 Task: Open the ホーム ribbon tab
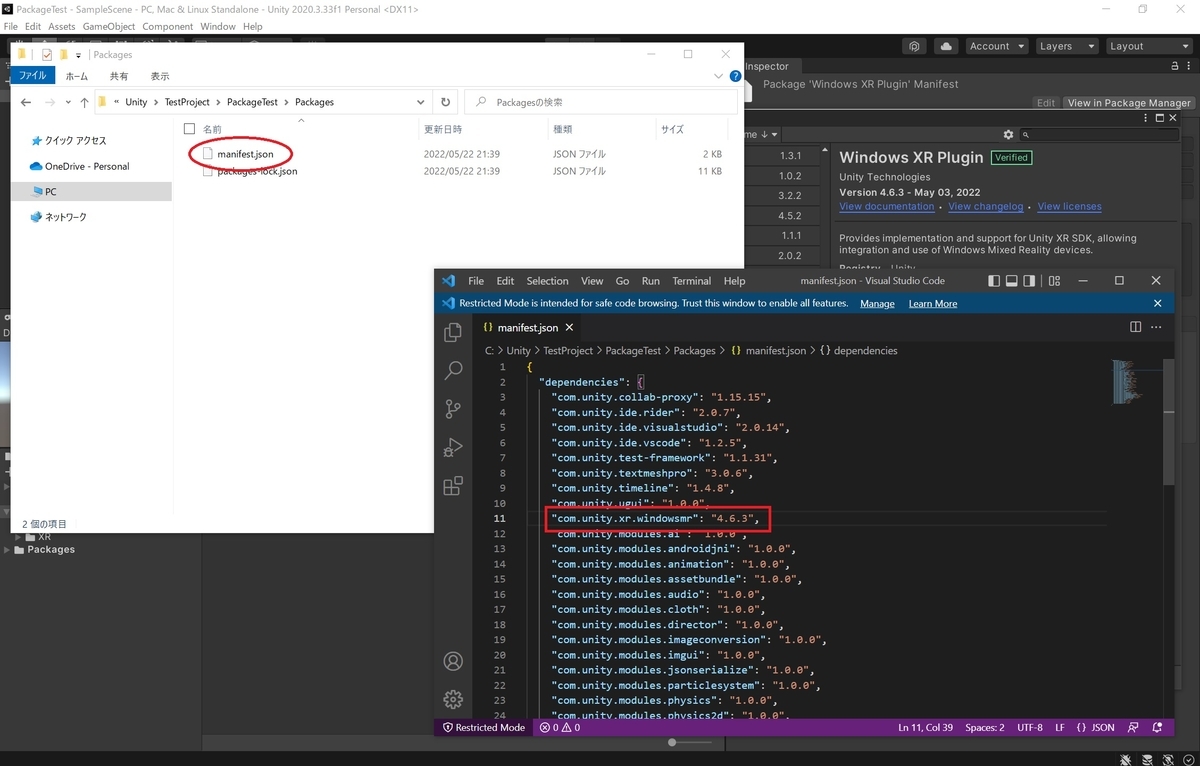pyautogui.click(x=77, y=76)
